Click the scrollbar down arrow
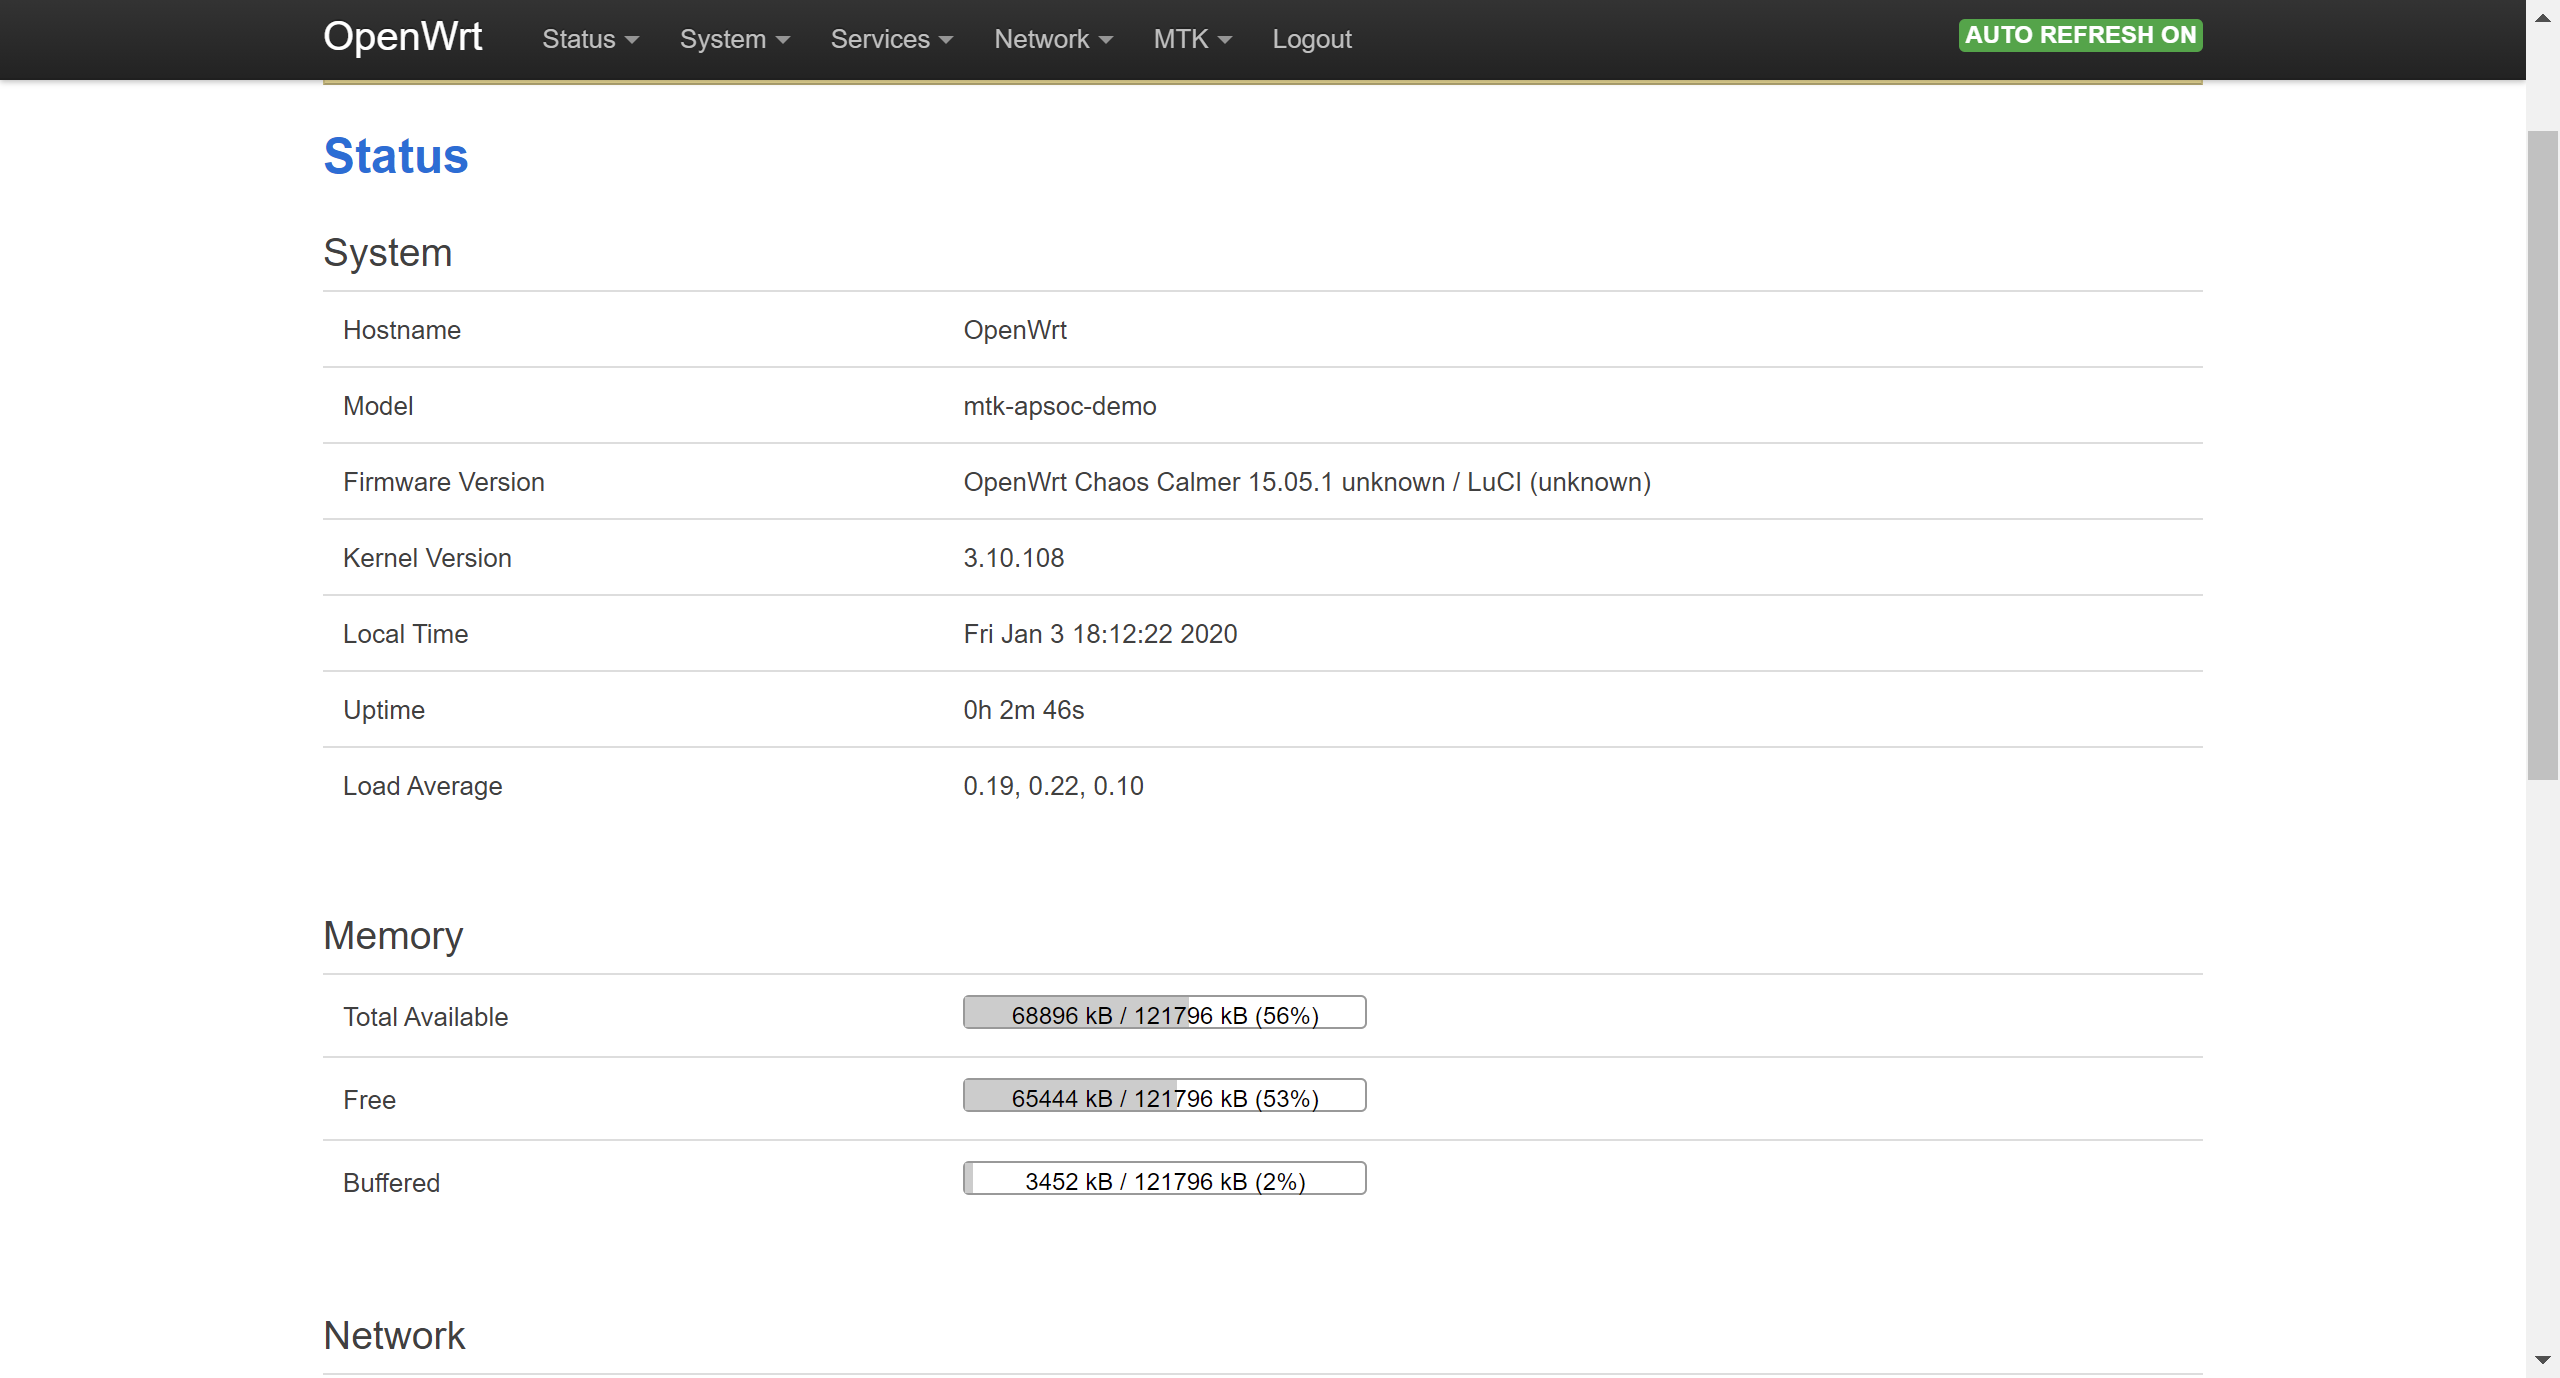The width and height of the screenshot is (2560, 1378). coord(2542,1360)
